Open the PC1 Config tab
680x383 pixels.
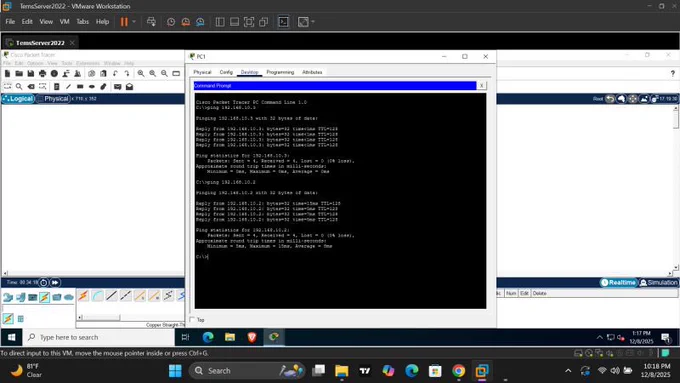(x=226, y=72)
